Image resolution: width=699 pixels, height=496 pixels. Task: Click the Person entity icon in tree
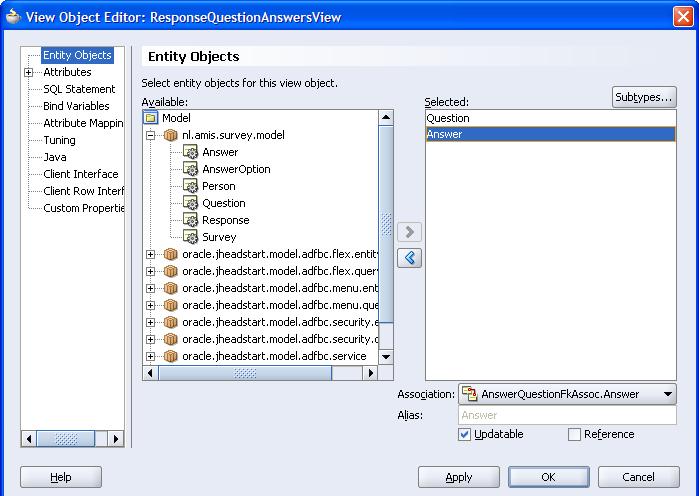pos(191,186)
